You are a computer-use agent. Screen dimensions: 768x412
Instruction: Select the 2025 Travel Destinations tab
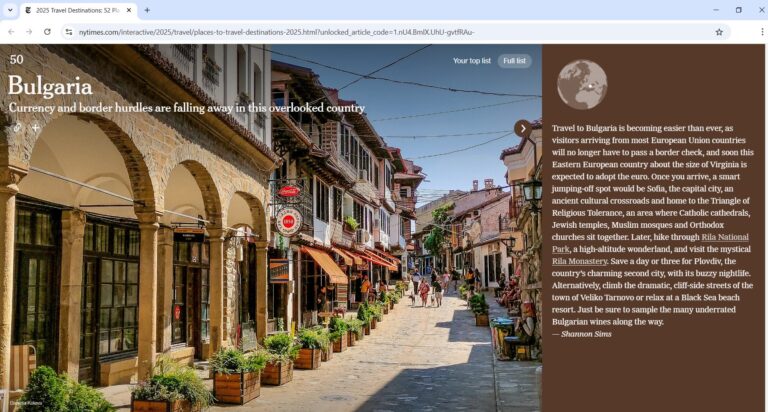pyautogui.click(x=75, y=10)
